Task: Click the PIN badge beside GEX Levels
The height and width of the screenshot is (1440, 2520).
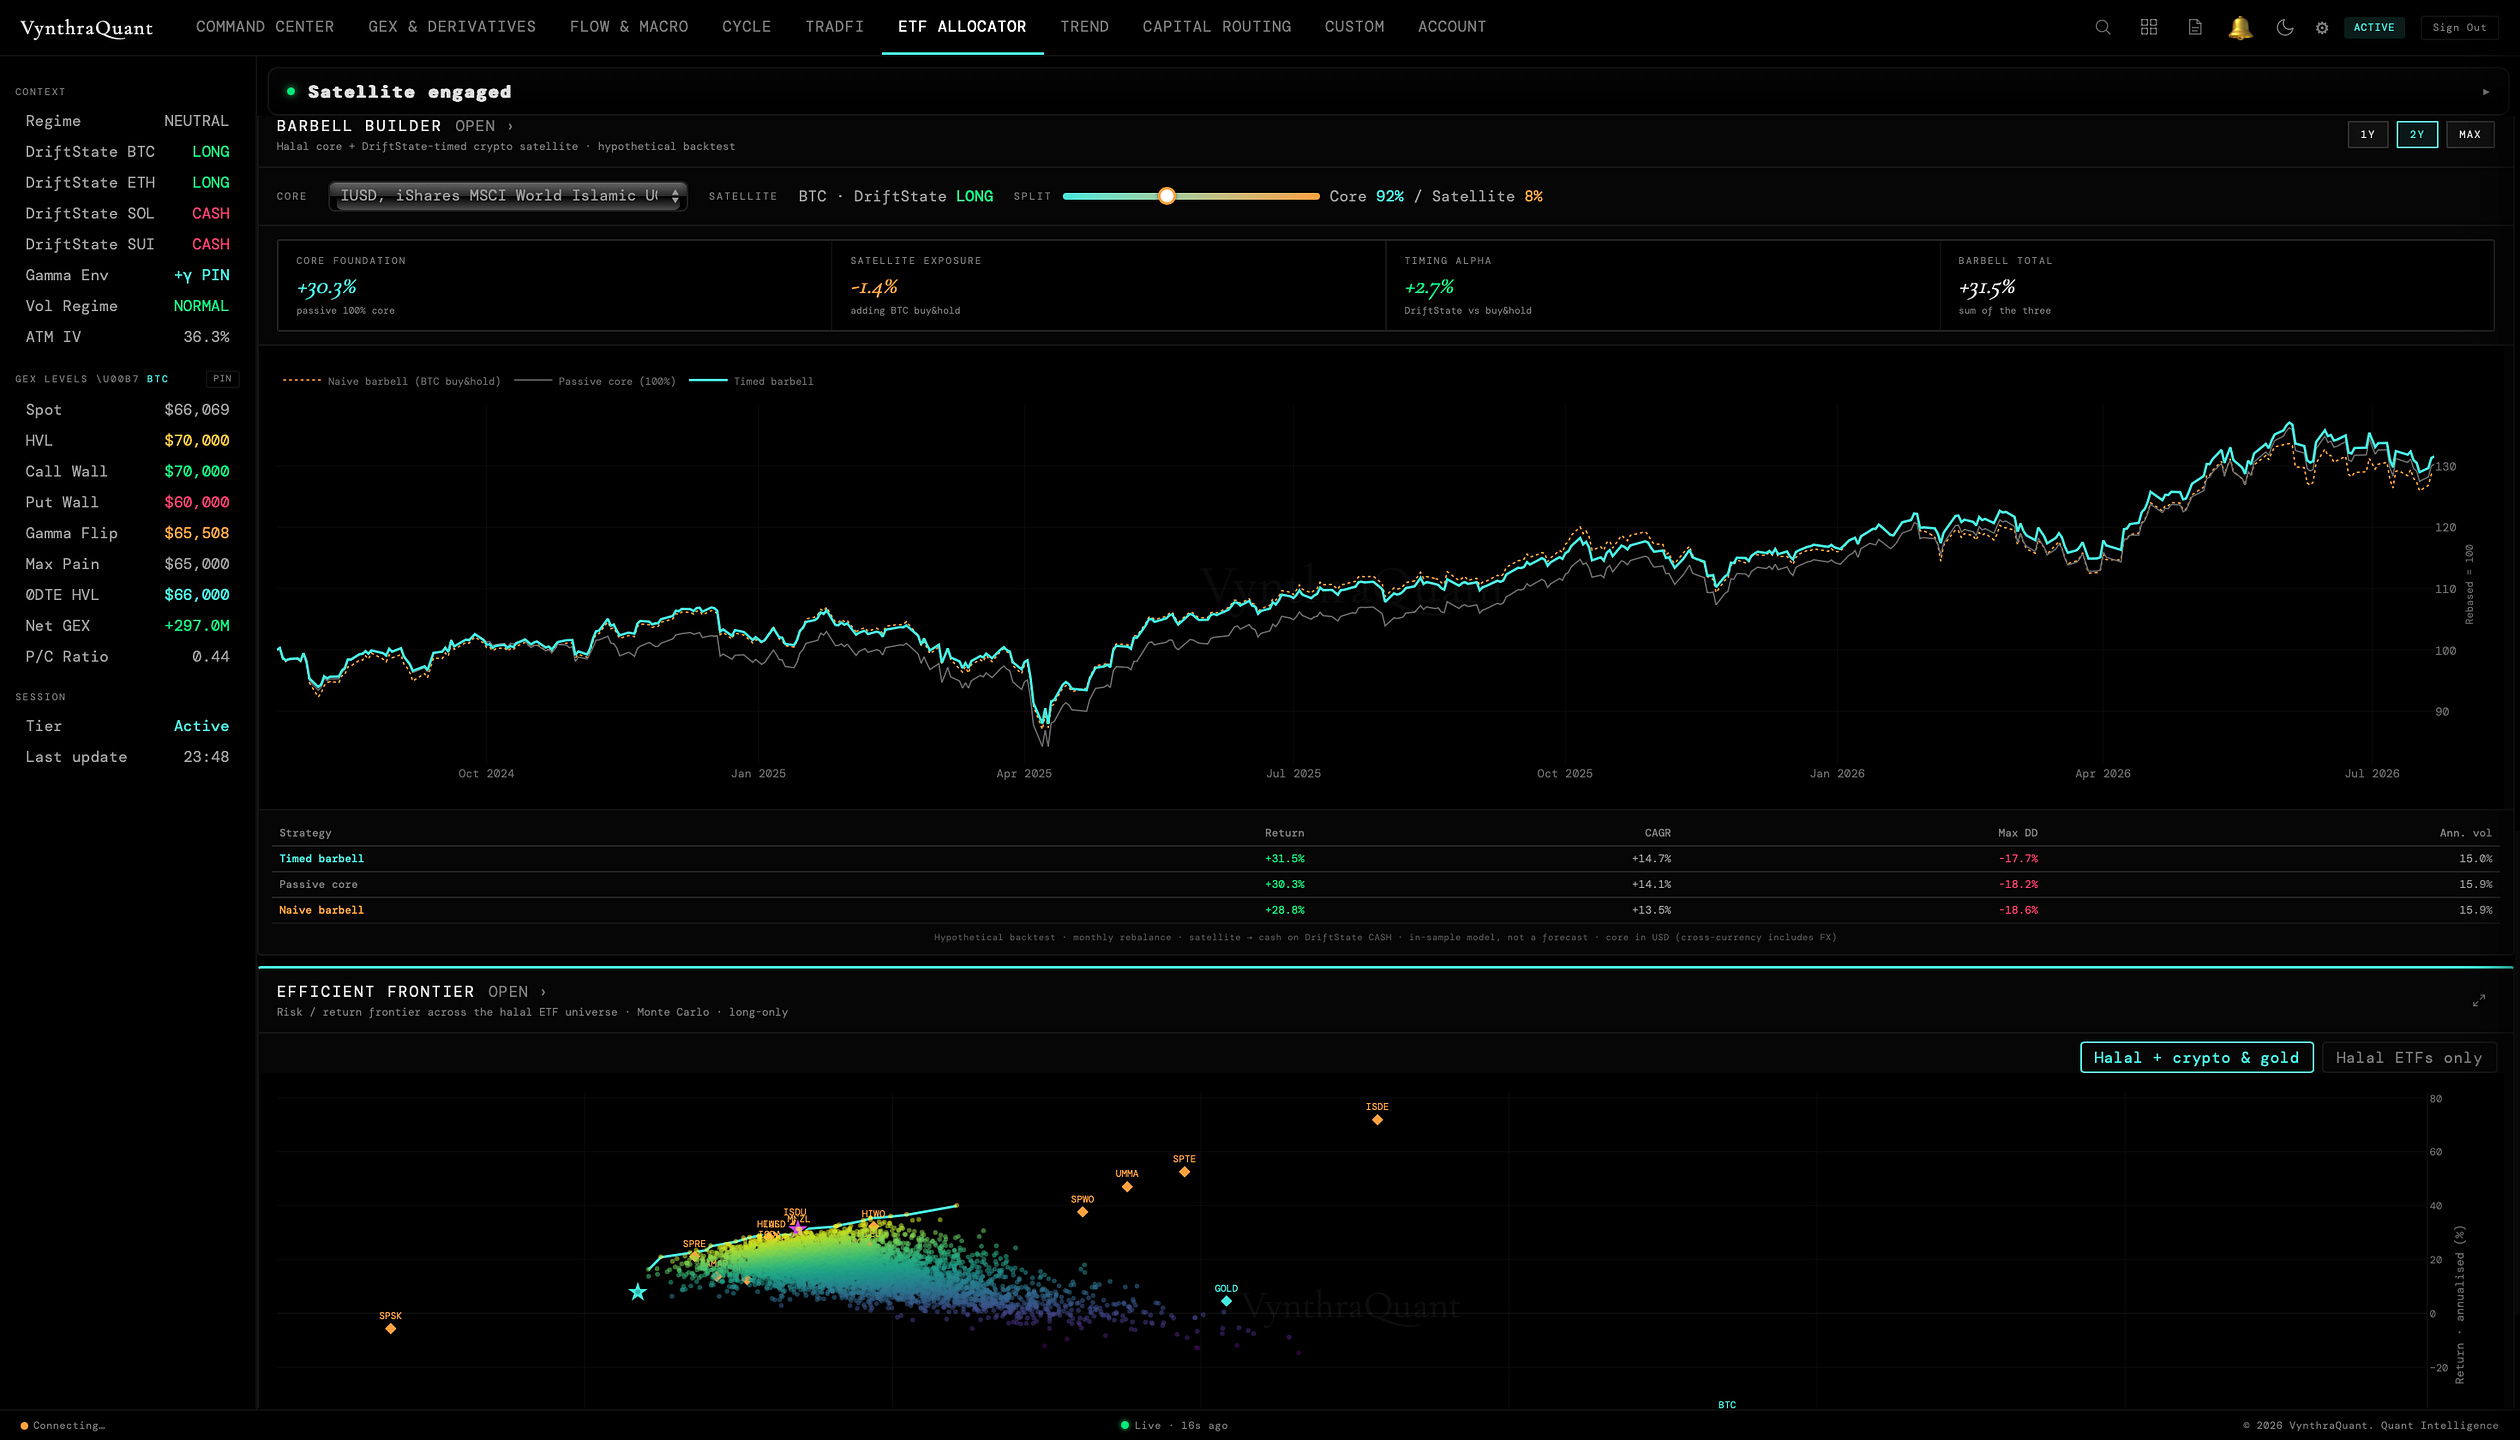Action: pyautogui.click(x=222, y=379)
